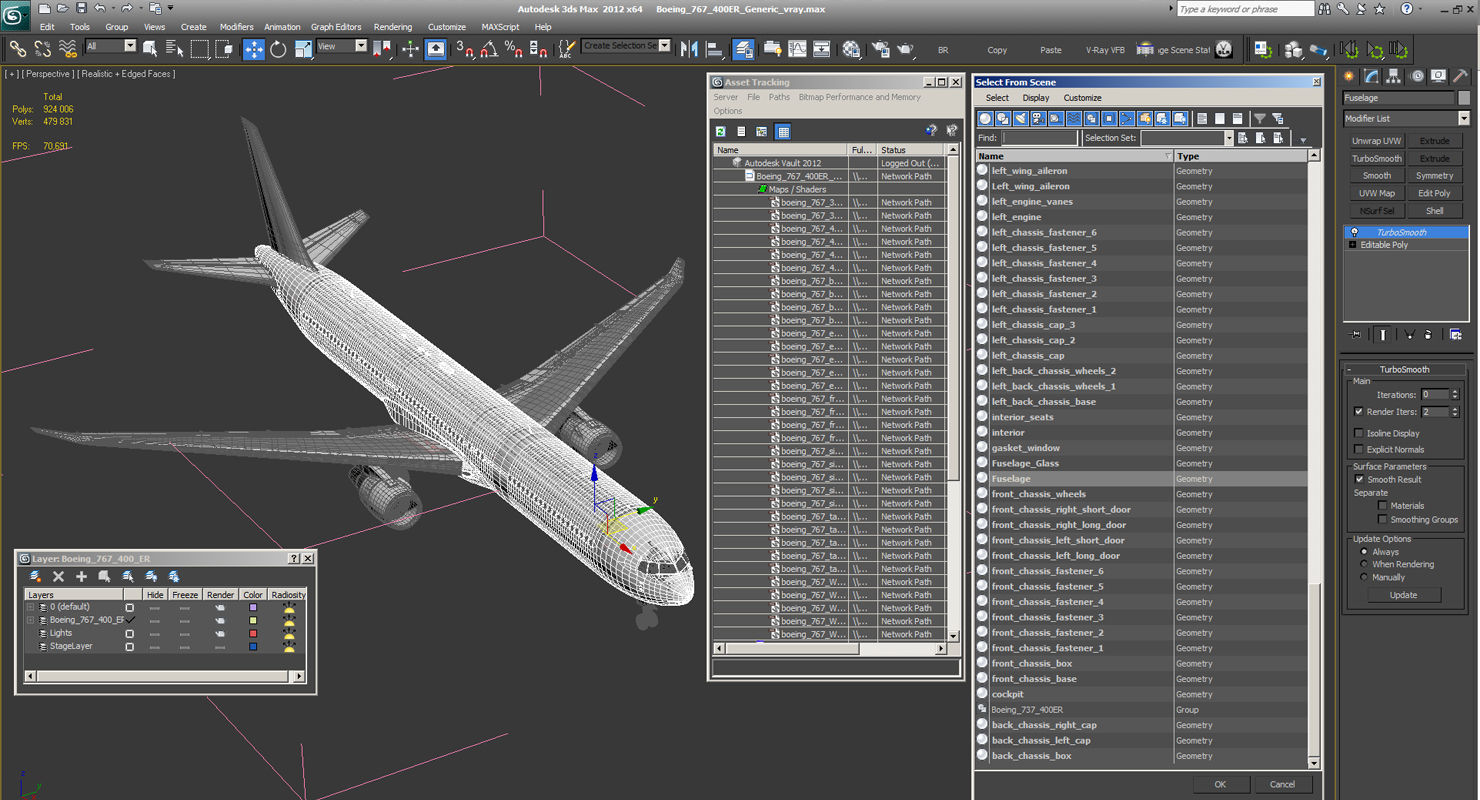Screen dimensions: 1480x800
Task: Toggle Display Cameras filter in Select From Scene
Action: [1038, 119]
